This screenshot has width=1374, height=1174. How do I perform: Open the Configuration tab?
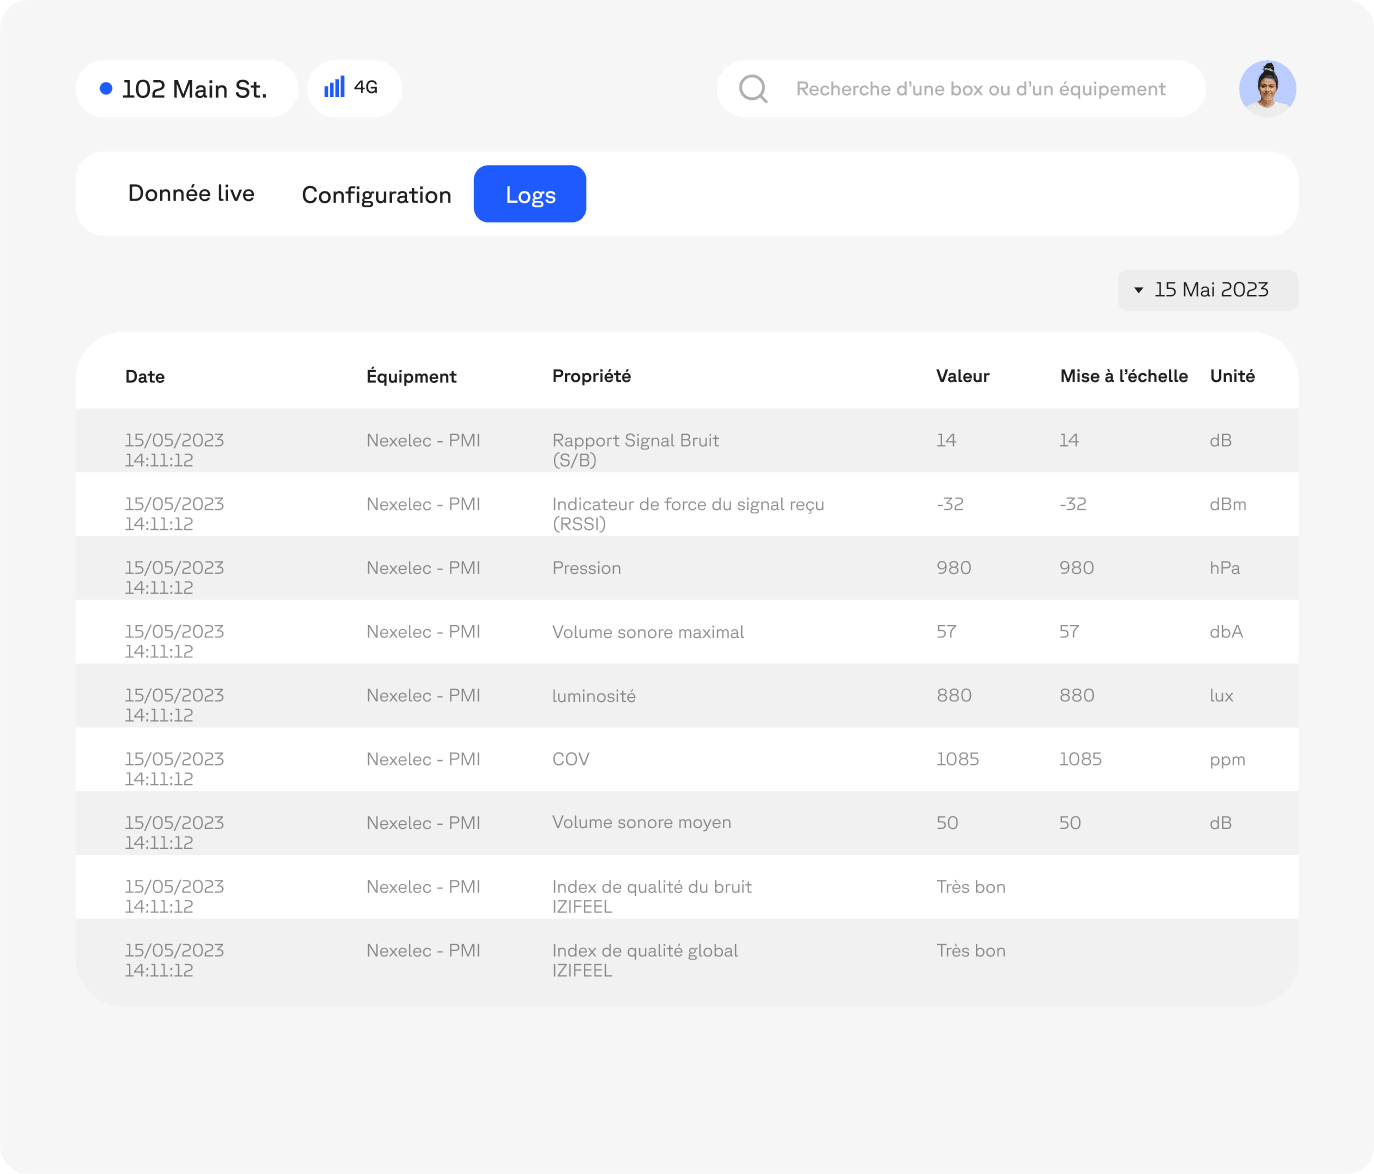pos(376,195)
